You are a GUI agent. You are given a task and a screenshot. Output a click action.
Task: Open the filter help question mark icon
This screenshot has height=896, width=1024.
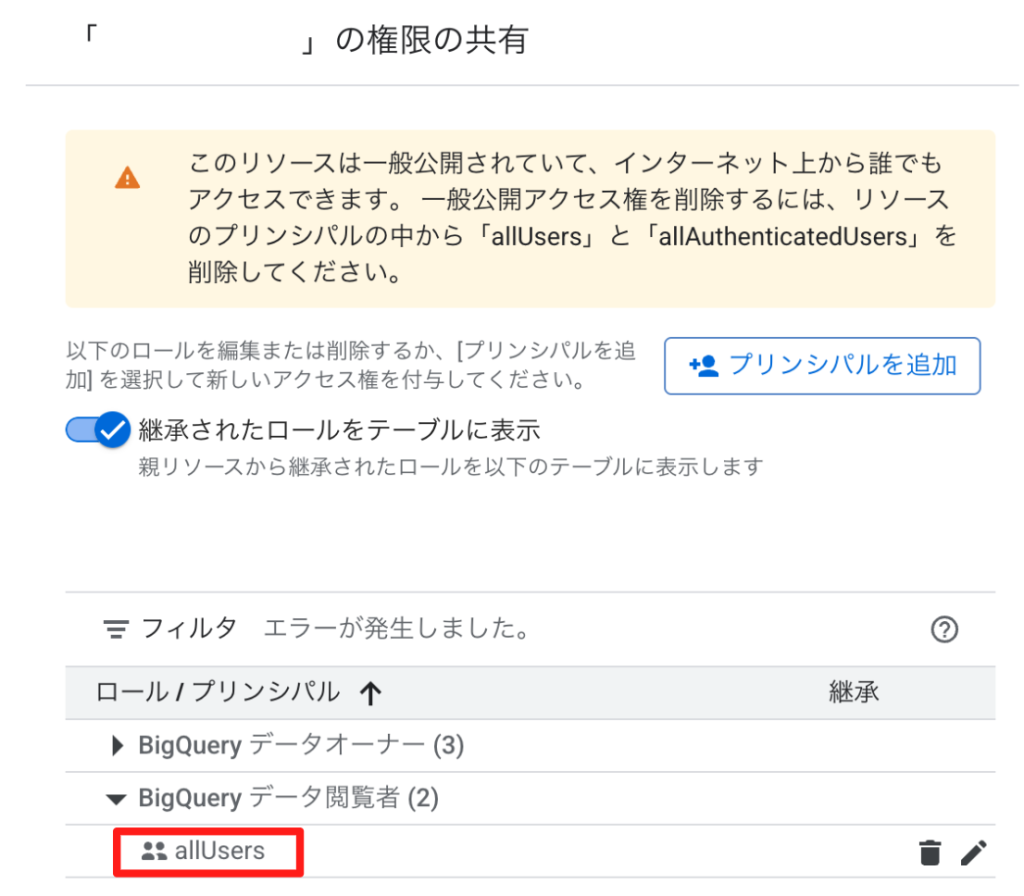[944, 630]
